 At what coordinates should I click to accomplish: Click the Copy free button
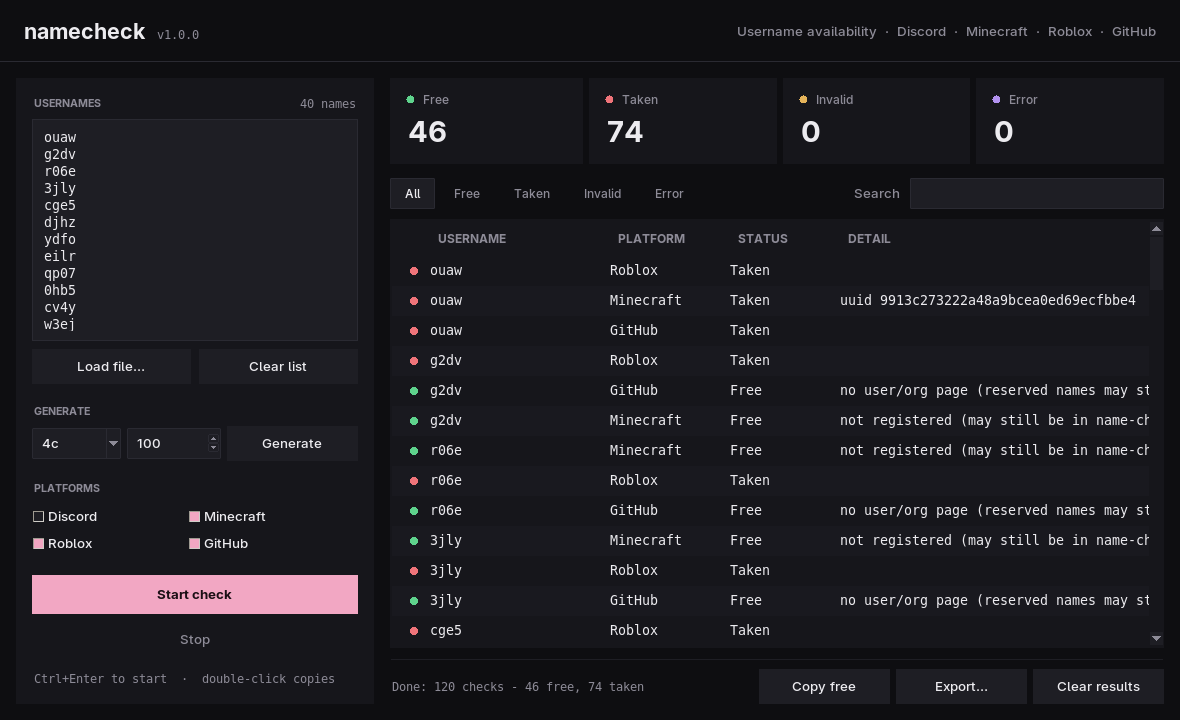point(824,686)
